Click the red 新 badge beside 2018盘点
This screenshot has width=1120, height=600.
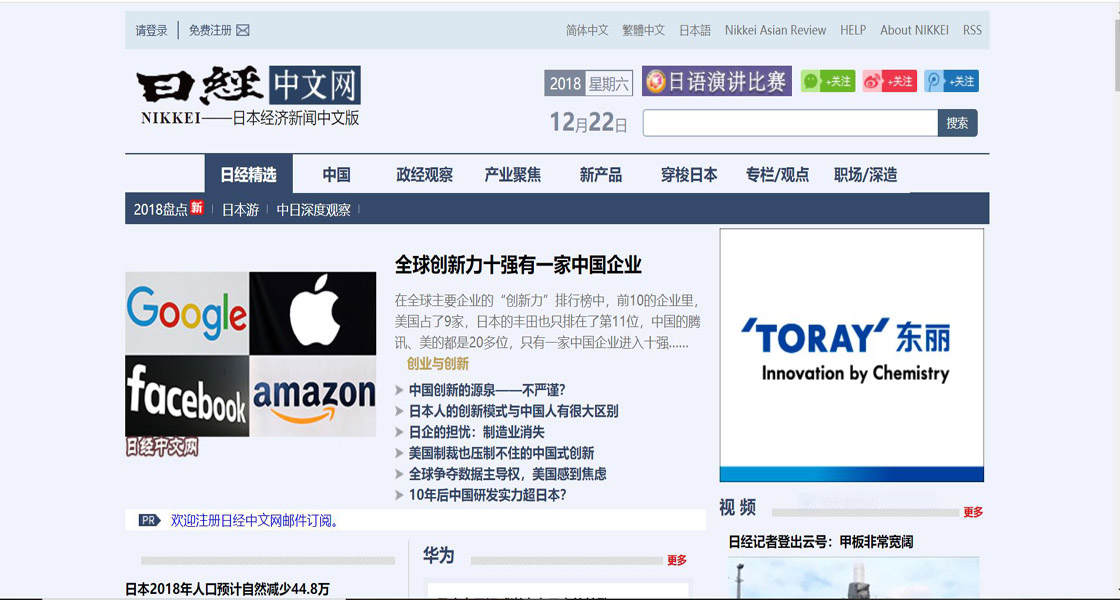[197, 208]
